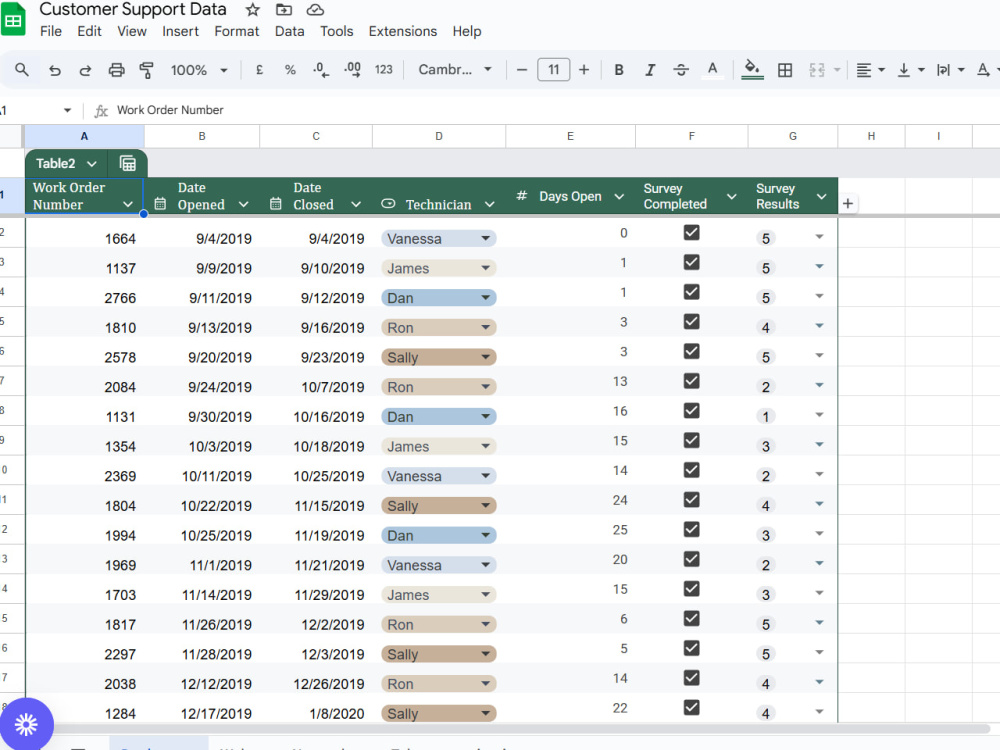Open the fill color bucket

(x=753, y=70)
